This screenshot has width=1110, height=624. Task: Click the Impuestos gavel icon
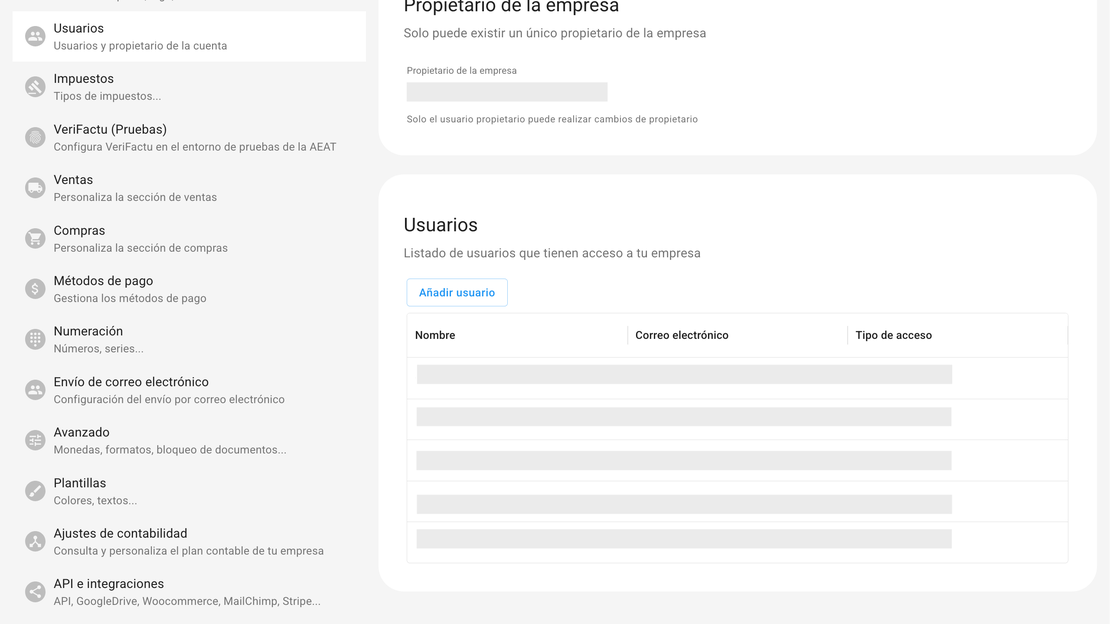pos(35,87)
